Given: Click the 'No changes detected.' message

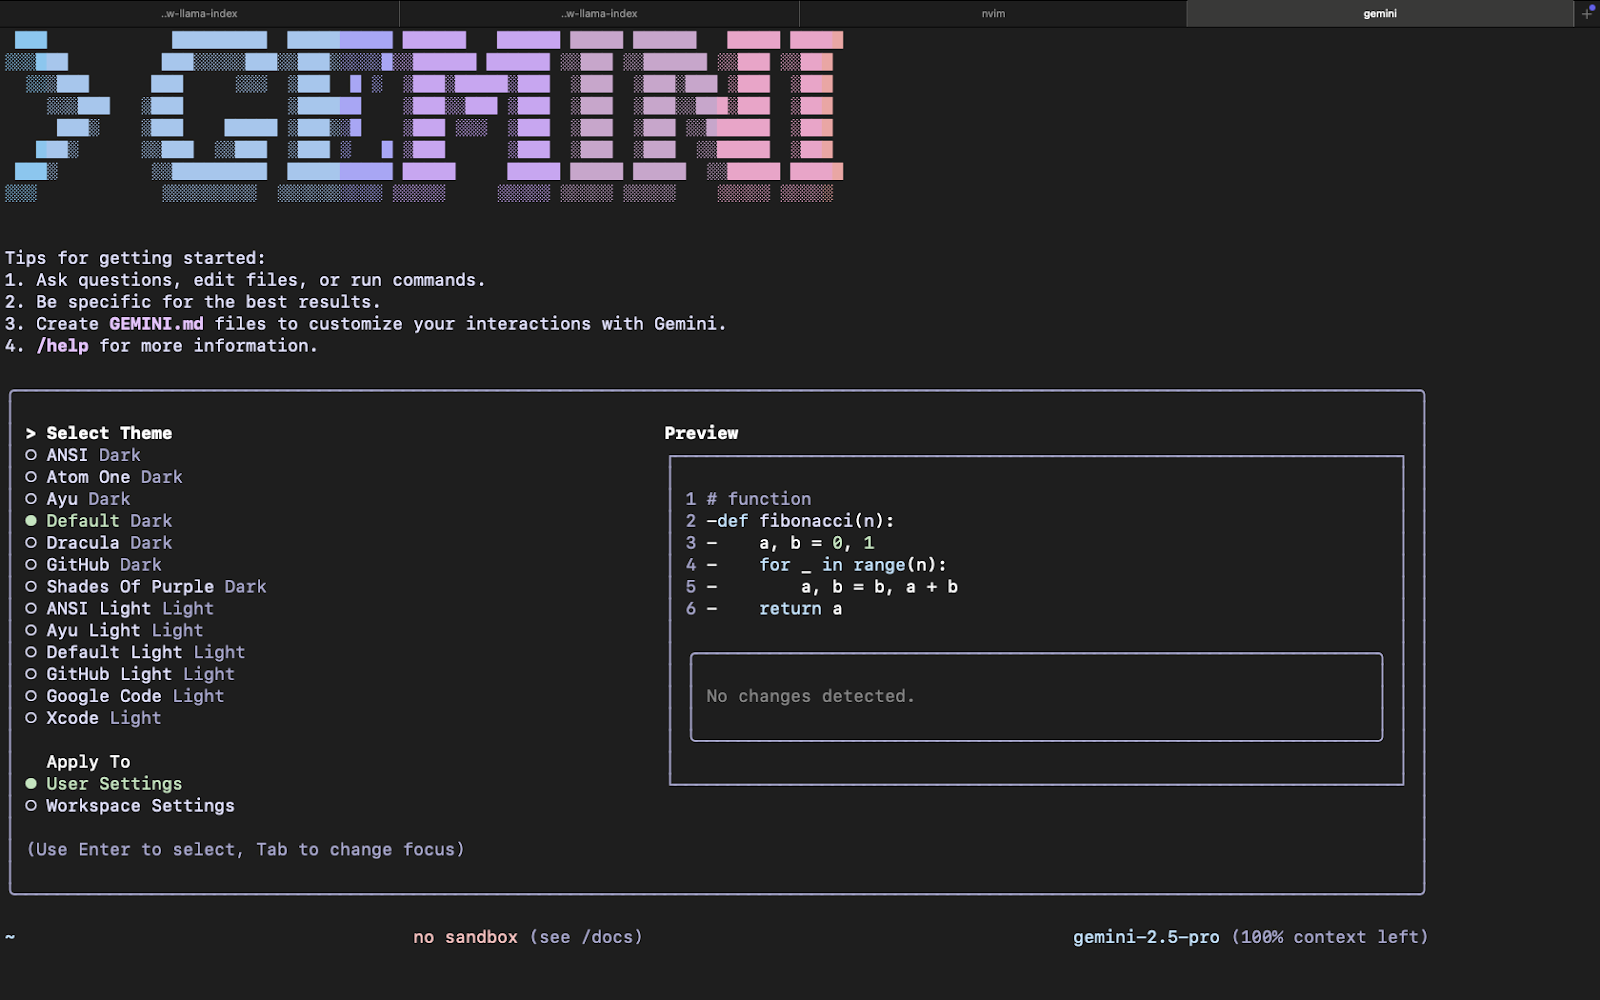Looking at the screenshot, I should pos(810,696).
